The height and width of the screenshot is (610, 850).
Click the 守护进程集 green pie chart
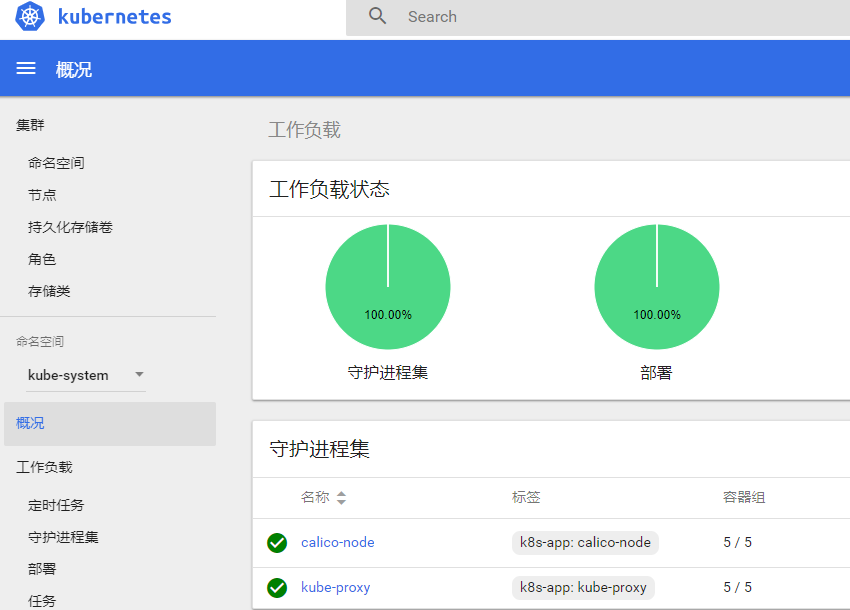pyautogui.click(x=388, y=287)
